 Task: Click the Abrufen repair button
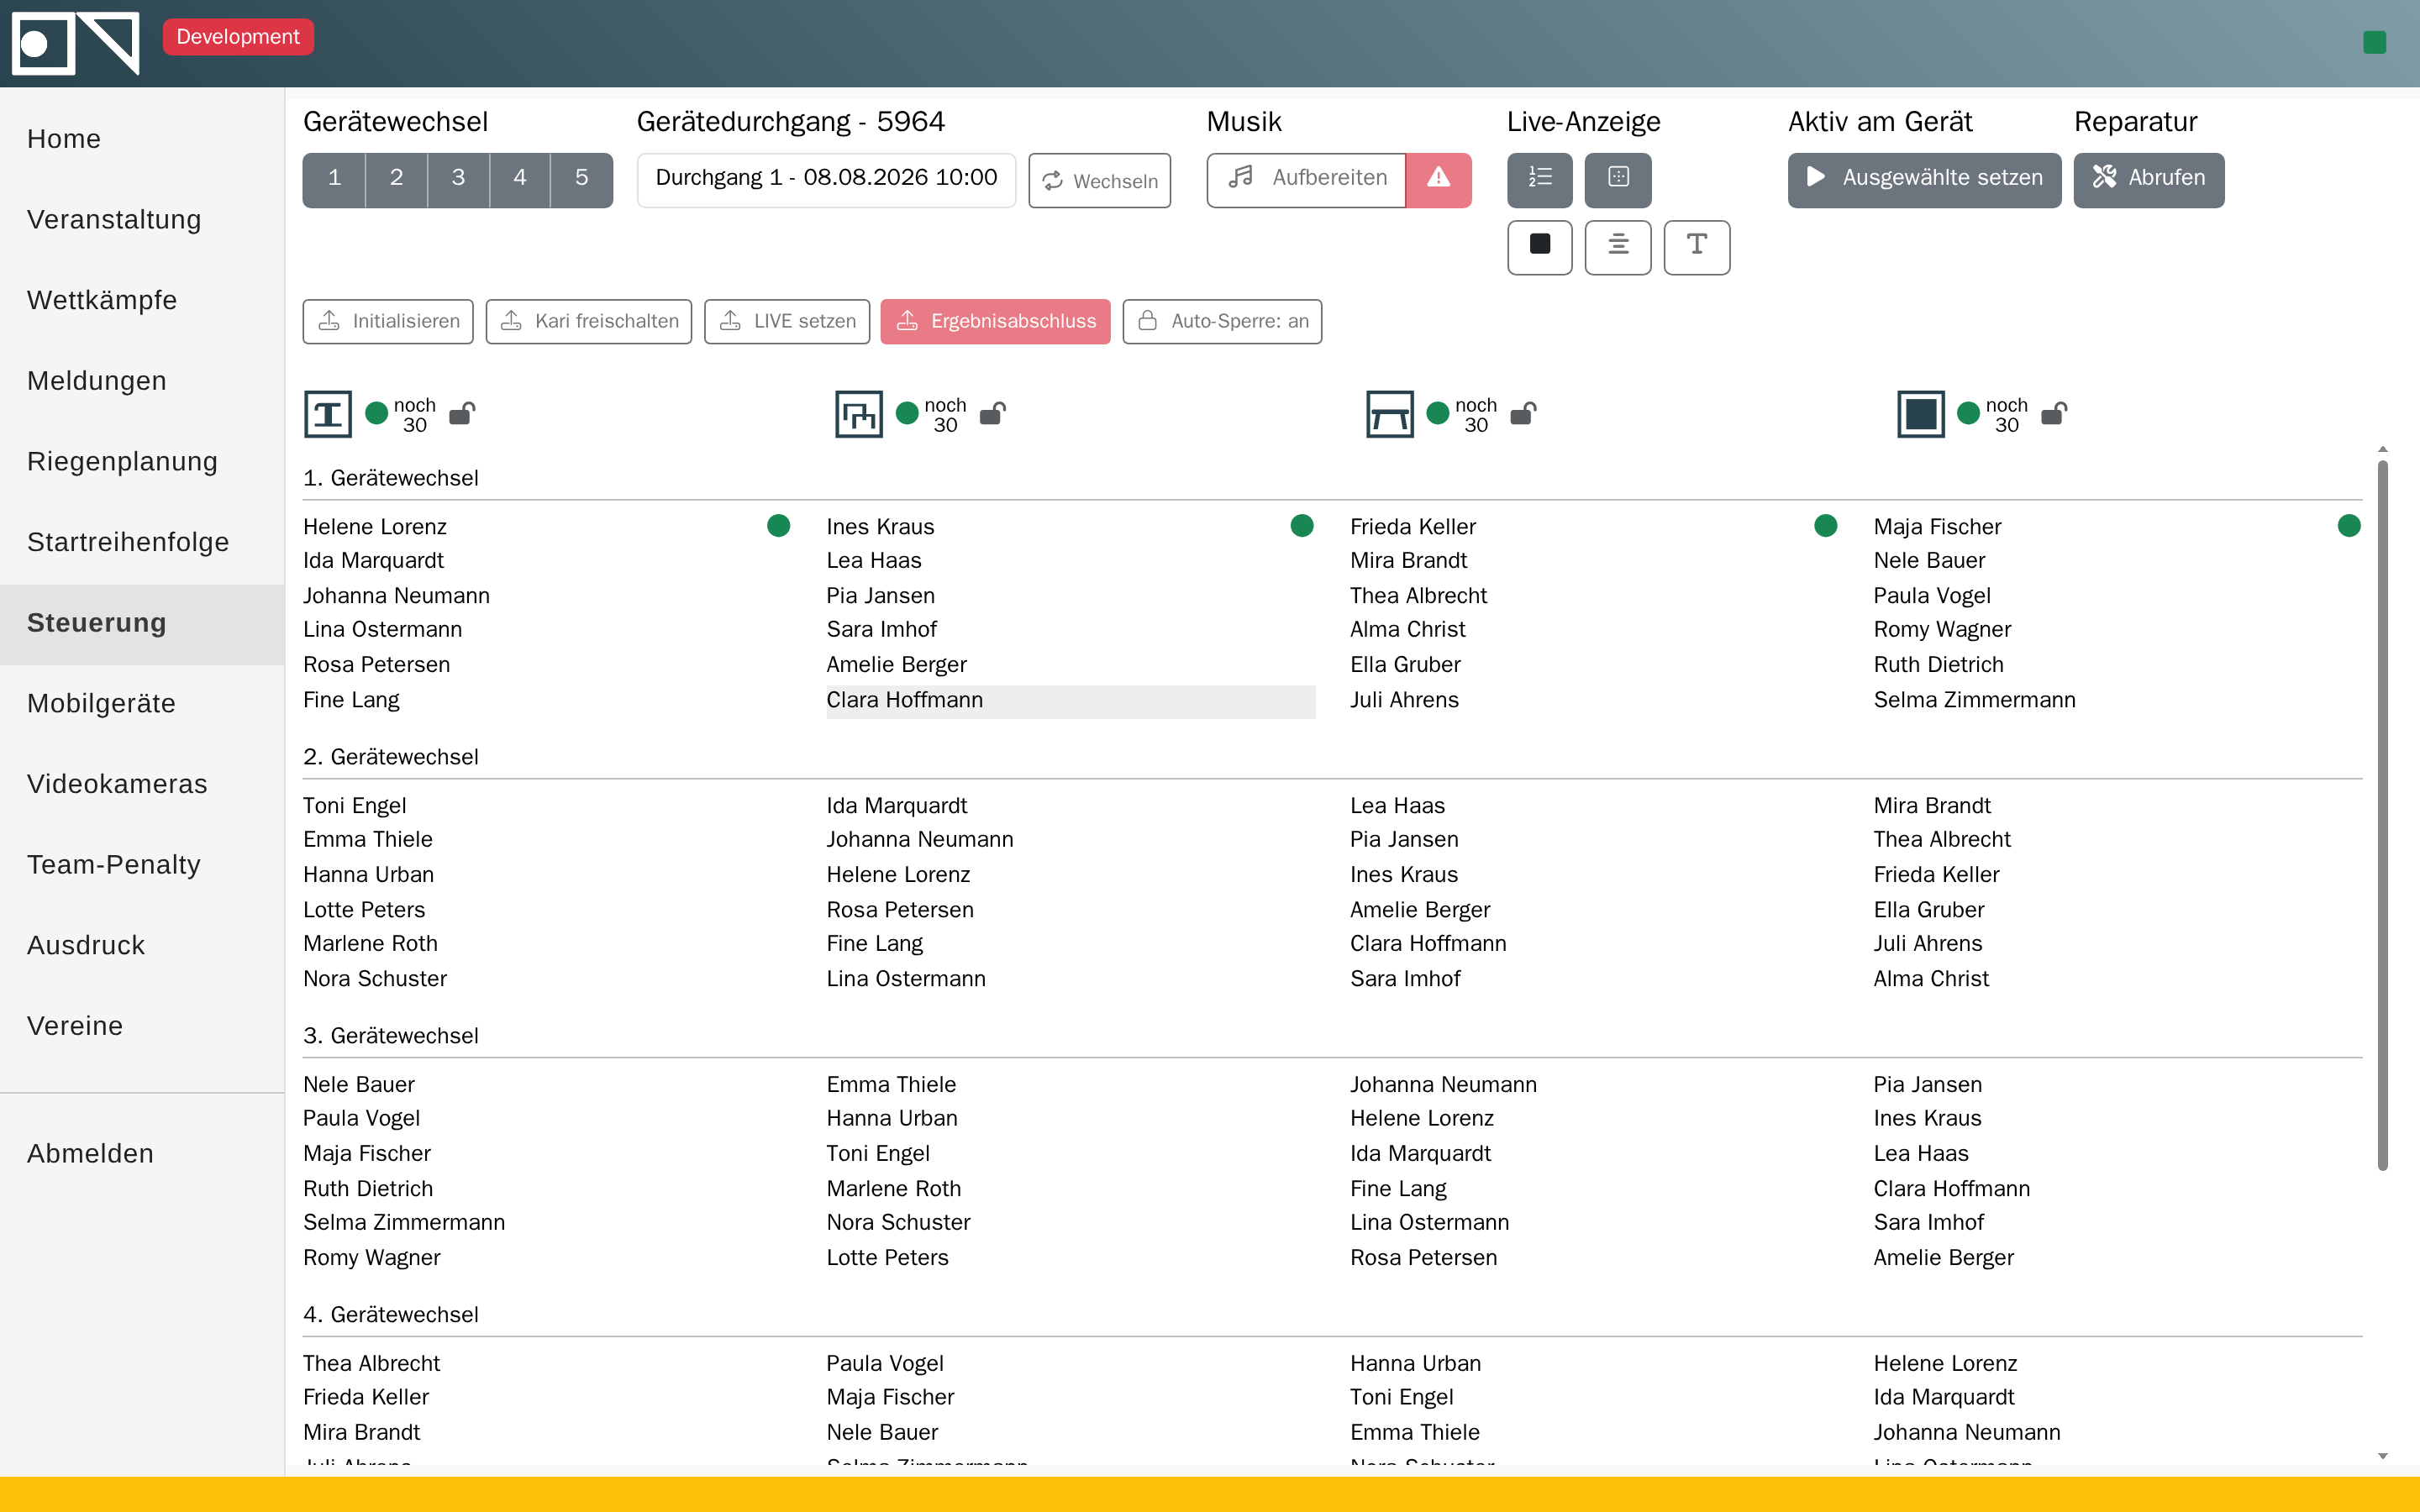2149,180
